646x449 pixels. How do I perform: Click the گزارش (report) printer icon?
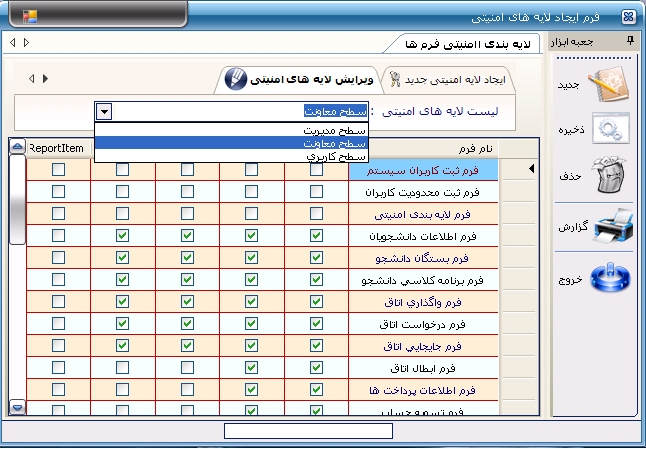[613, 227]
